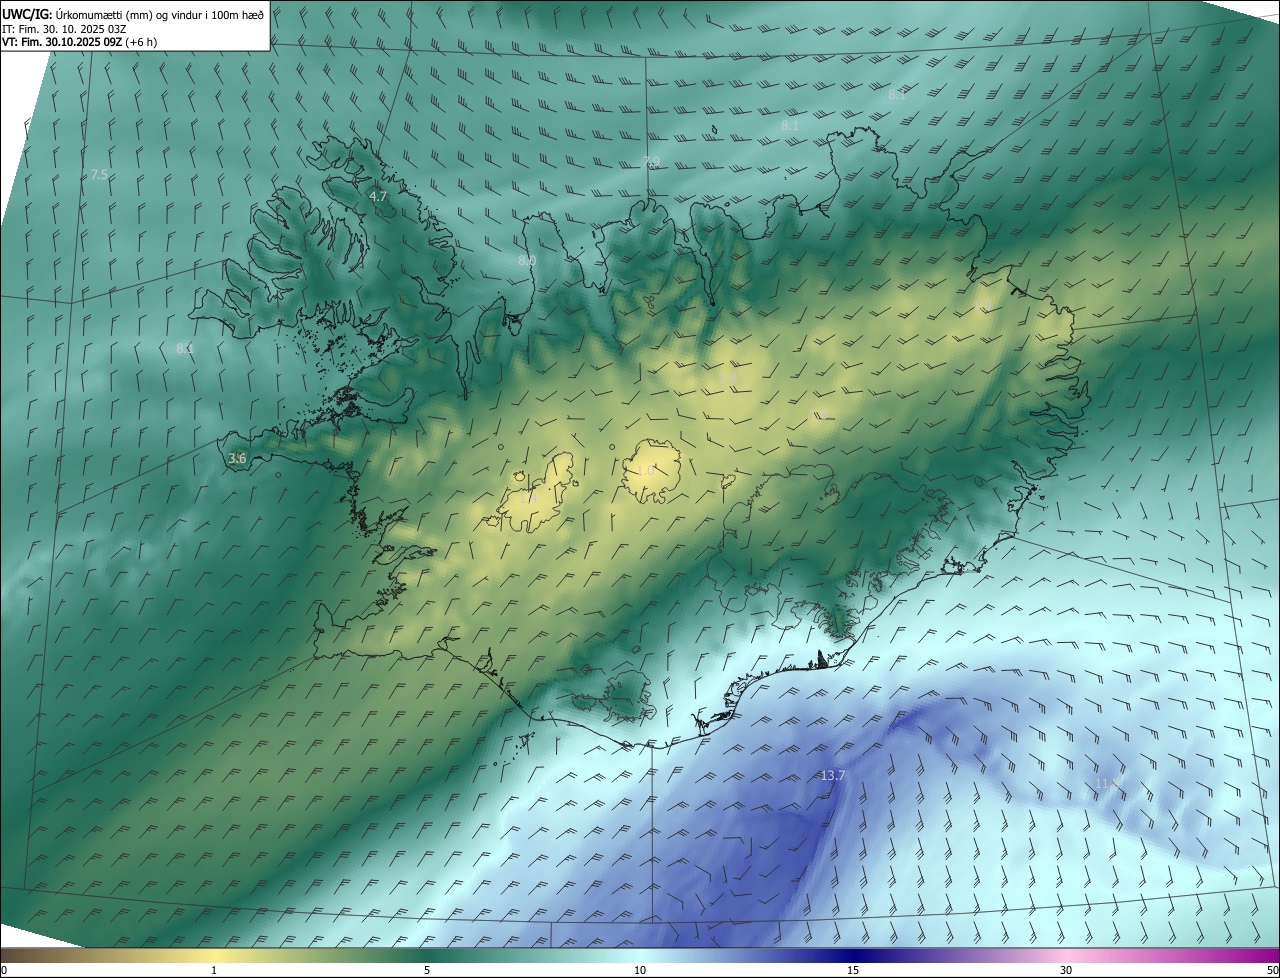This screenshot has height=978, width=1280.
Task: Click the 50 tick on the color scale
Action: (1272, 970)
